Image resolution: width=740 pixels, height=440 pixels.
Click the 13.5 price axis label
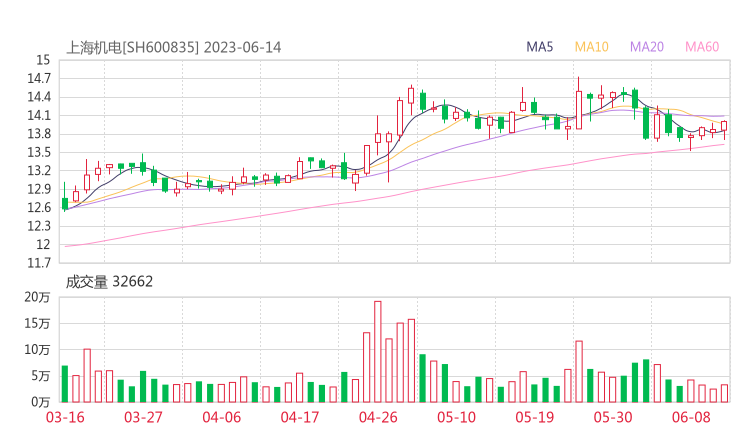[x=39, y=152]
